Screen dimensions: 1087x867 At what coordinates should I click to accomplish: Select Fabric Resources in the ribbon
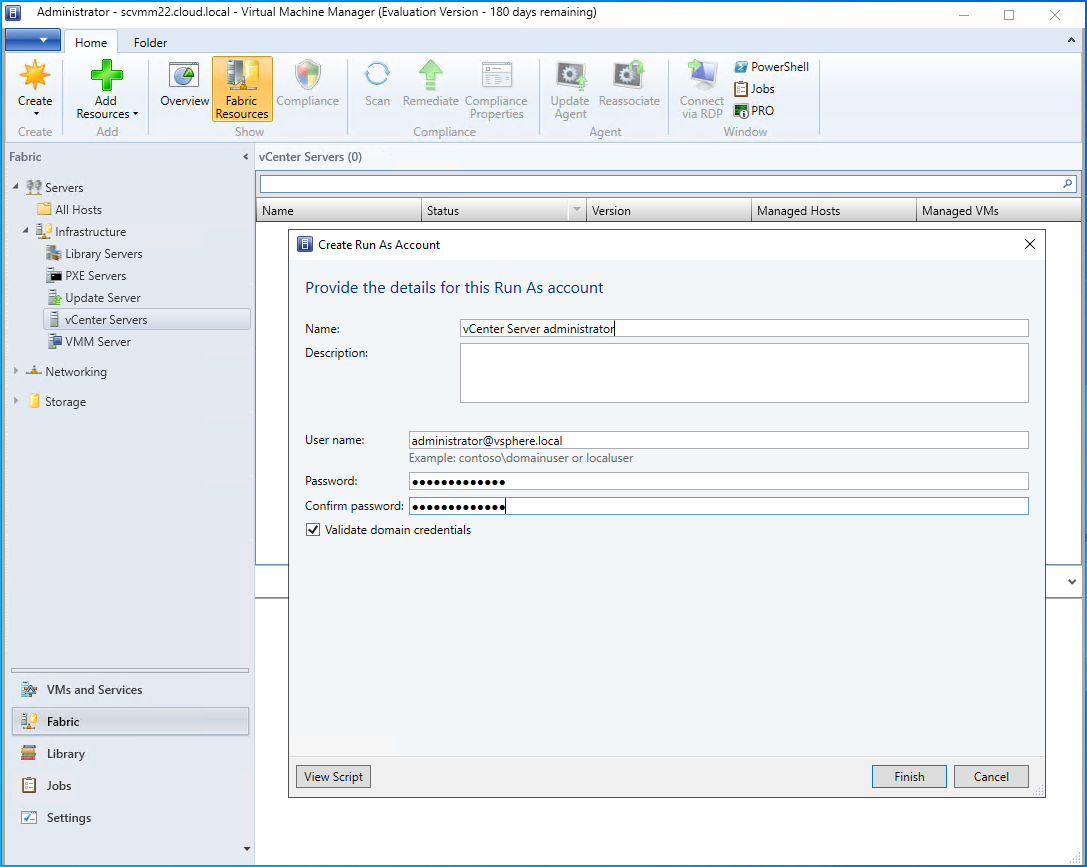[x=242, y=89]
